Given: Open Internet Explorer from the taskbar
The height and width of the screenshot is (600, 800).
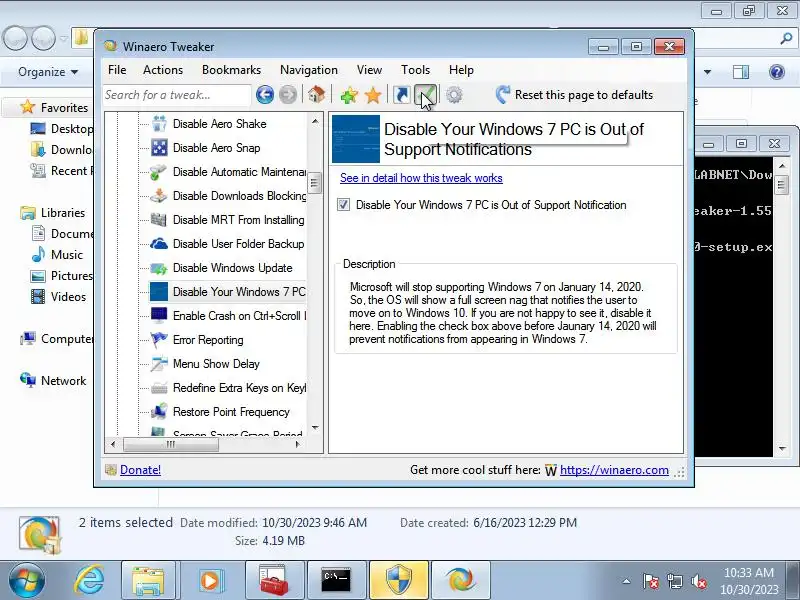Looking at the screenshot, I should 88,581.
